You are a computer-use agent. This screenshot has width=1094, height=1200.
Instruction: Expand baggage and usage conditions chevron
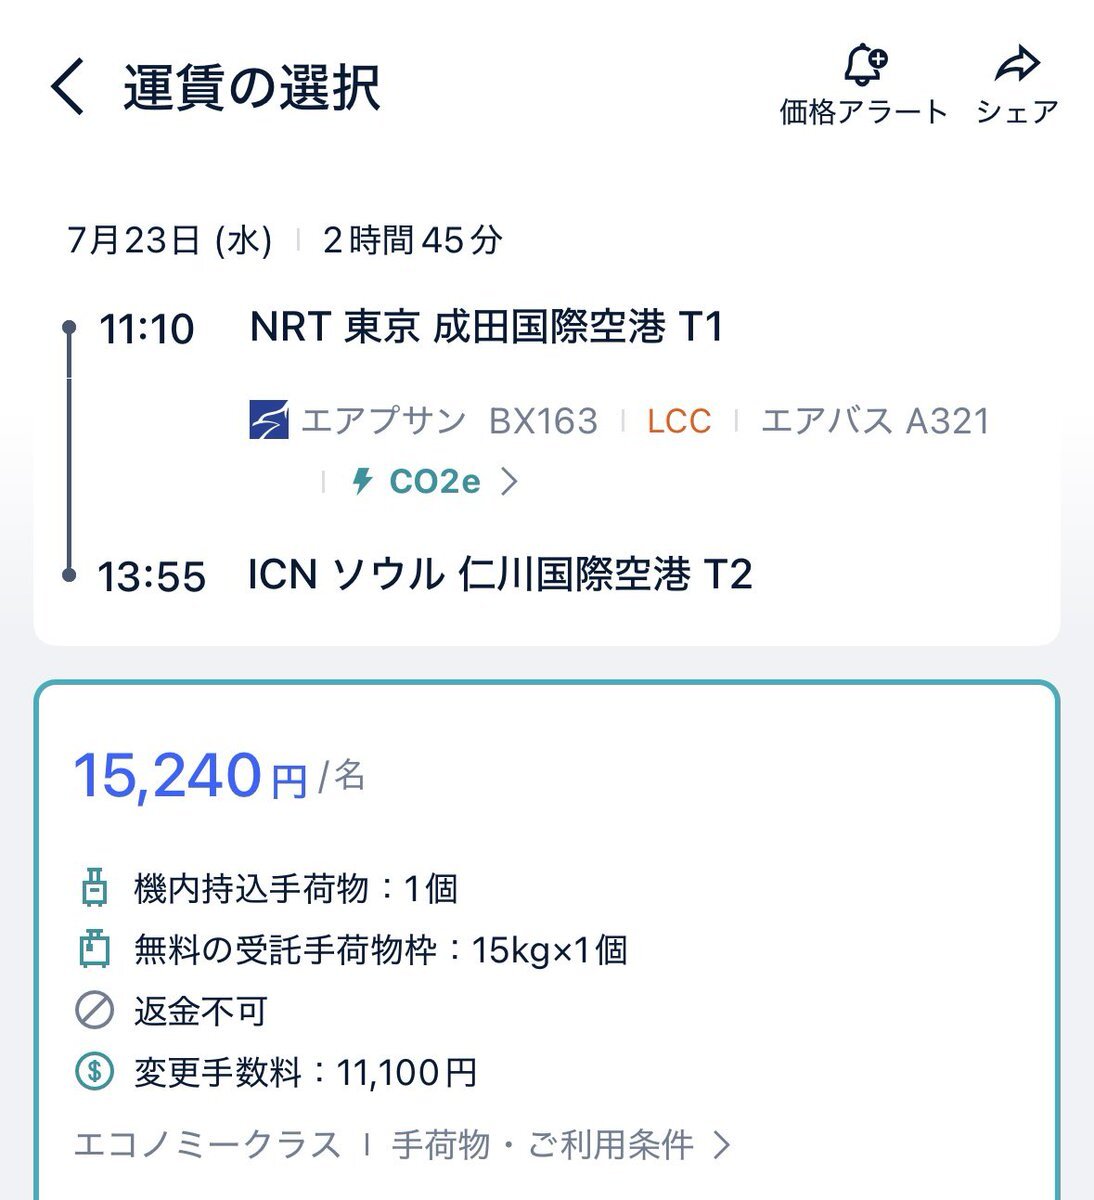[722, 1144]
